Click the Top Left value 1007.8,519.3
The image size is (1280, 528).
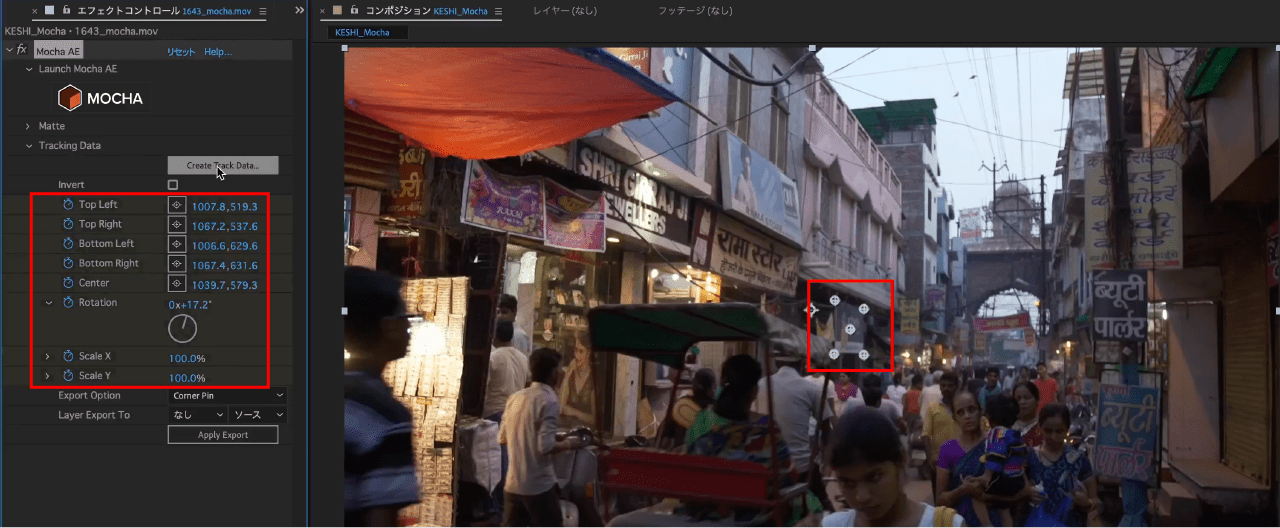click(225, 207)
